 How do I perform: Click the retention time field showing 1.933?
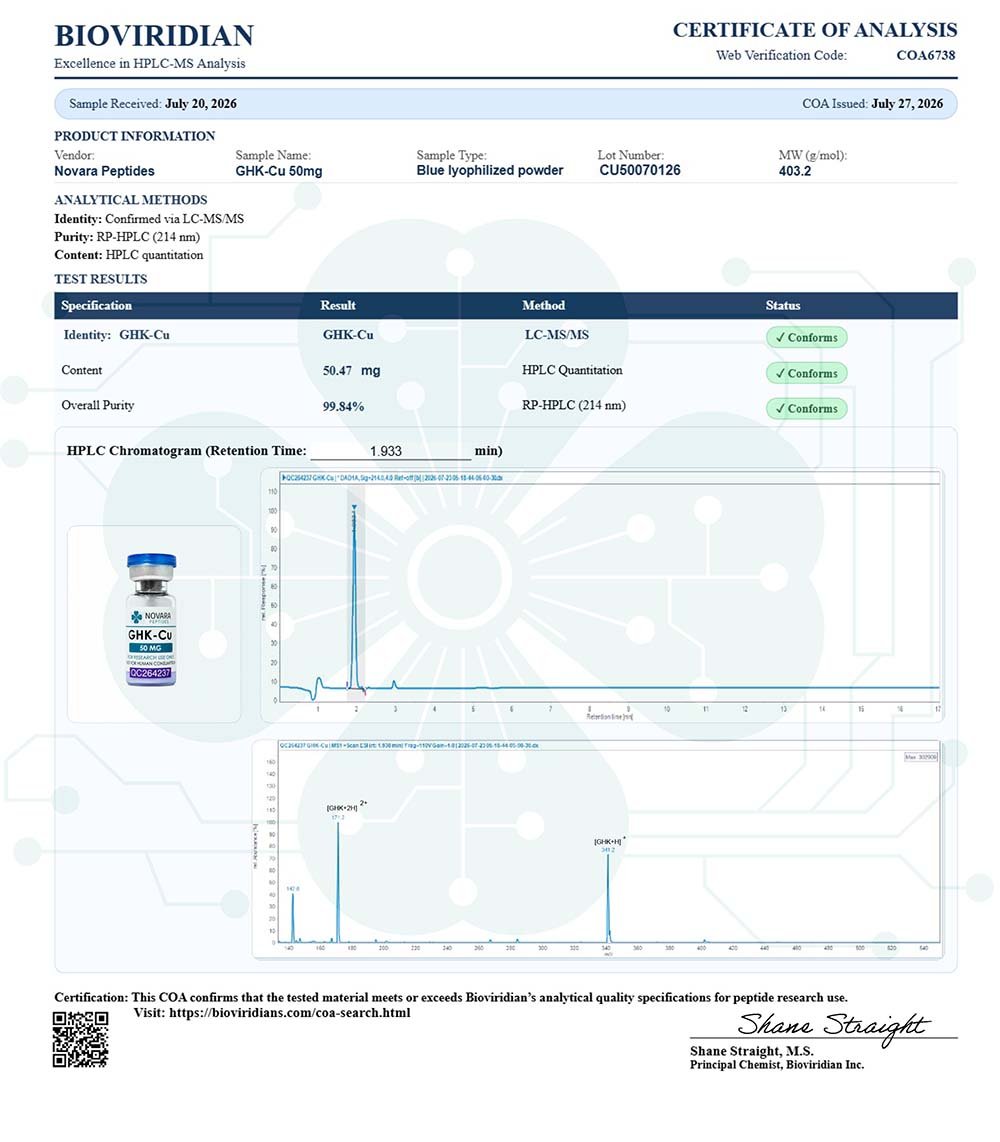(390, 452)
